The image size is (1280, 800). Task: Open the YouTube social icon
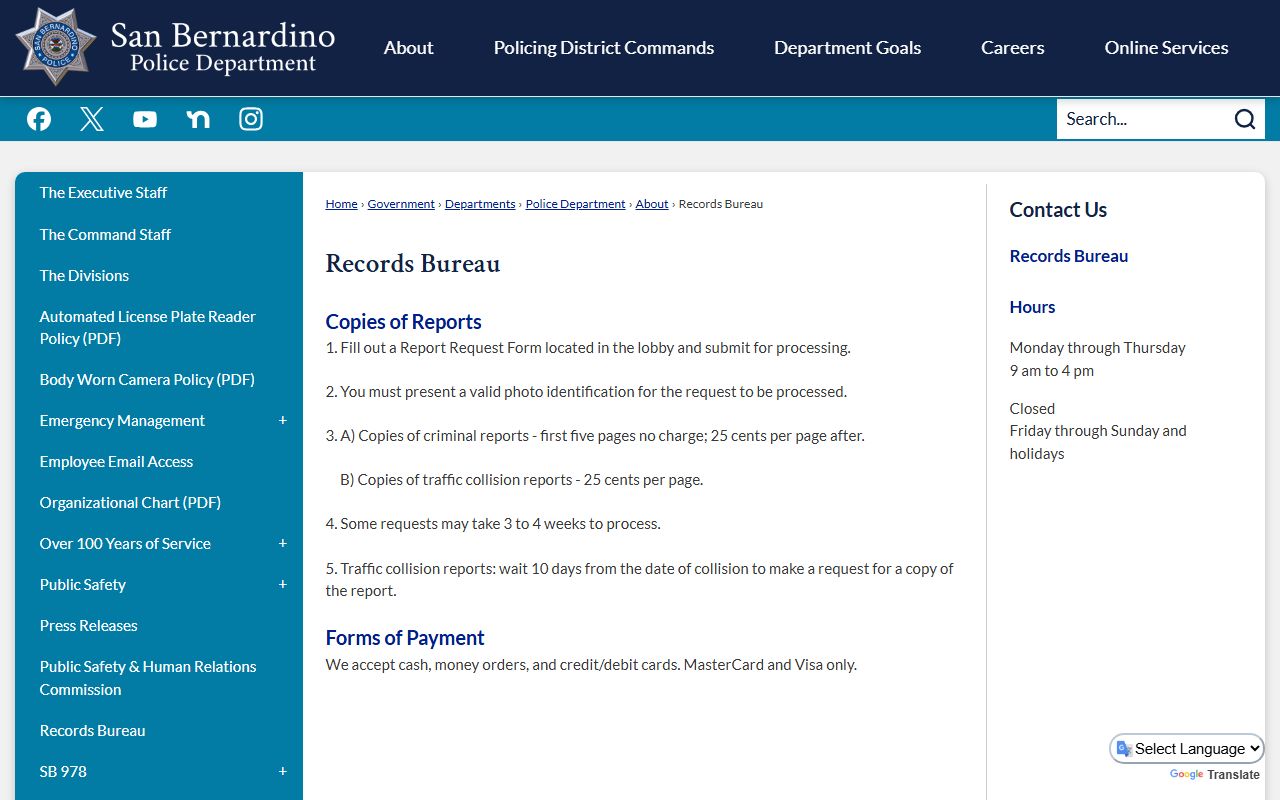[145, 119]
